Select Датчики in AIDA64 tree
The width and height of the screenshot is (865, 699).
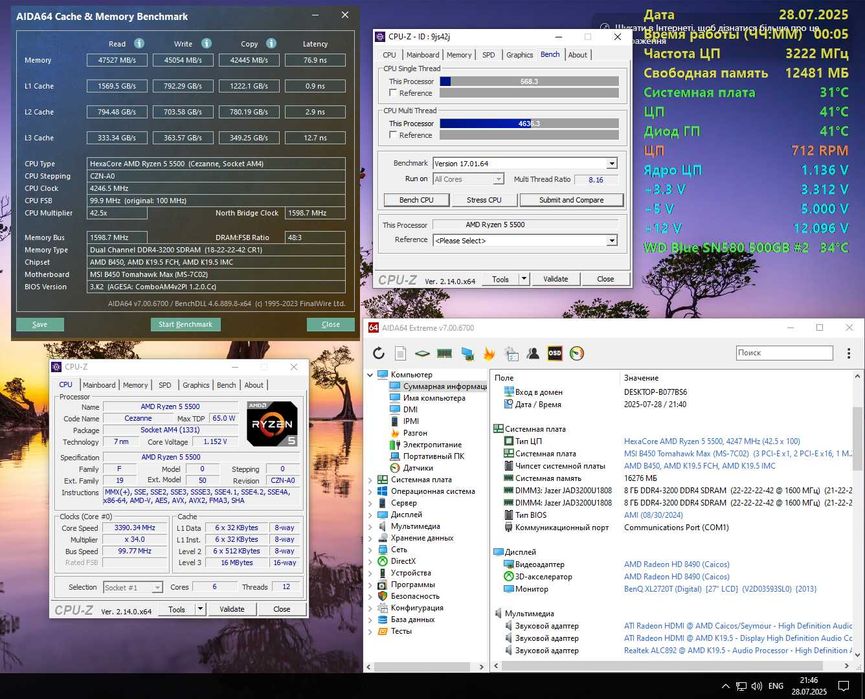pos(418,468)
